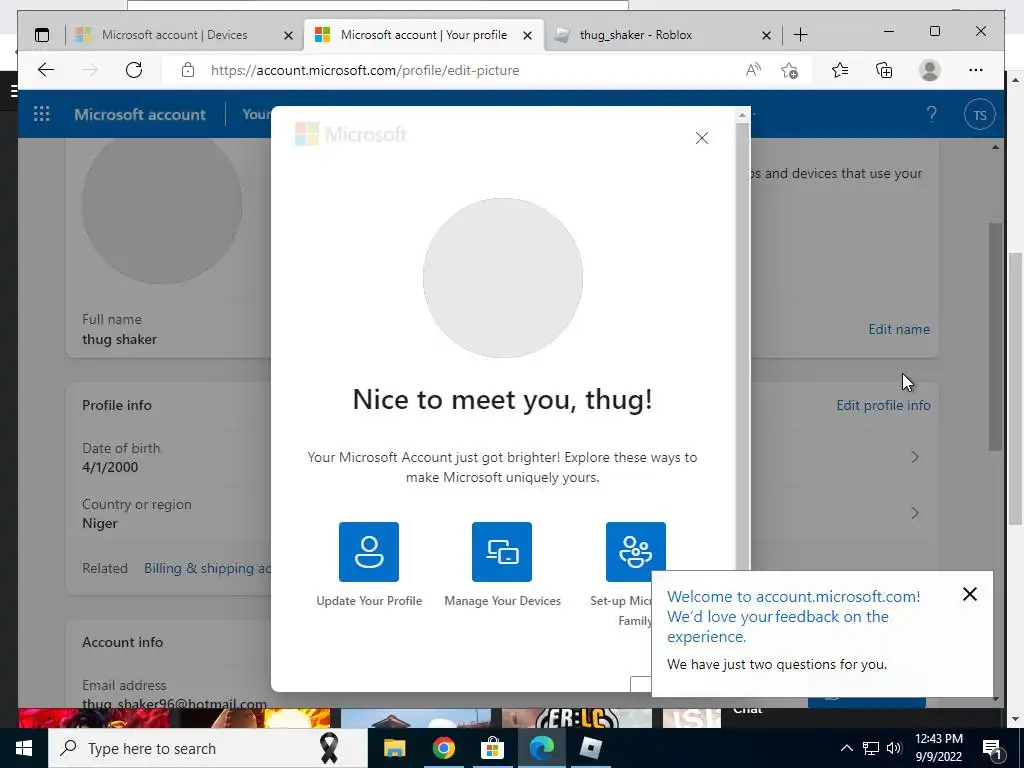Viewport: 1024px width, 768px height.
Task: Open the help question mark icon
Action: tap(932, 114)
